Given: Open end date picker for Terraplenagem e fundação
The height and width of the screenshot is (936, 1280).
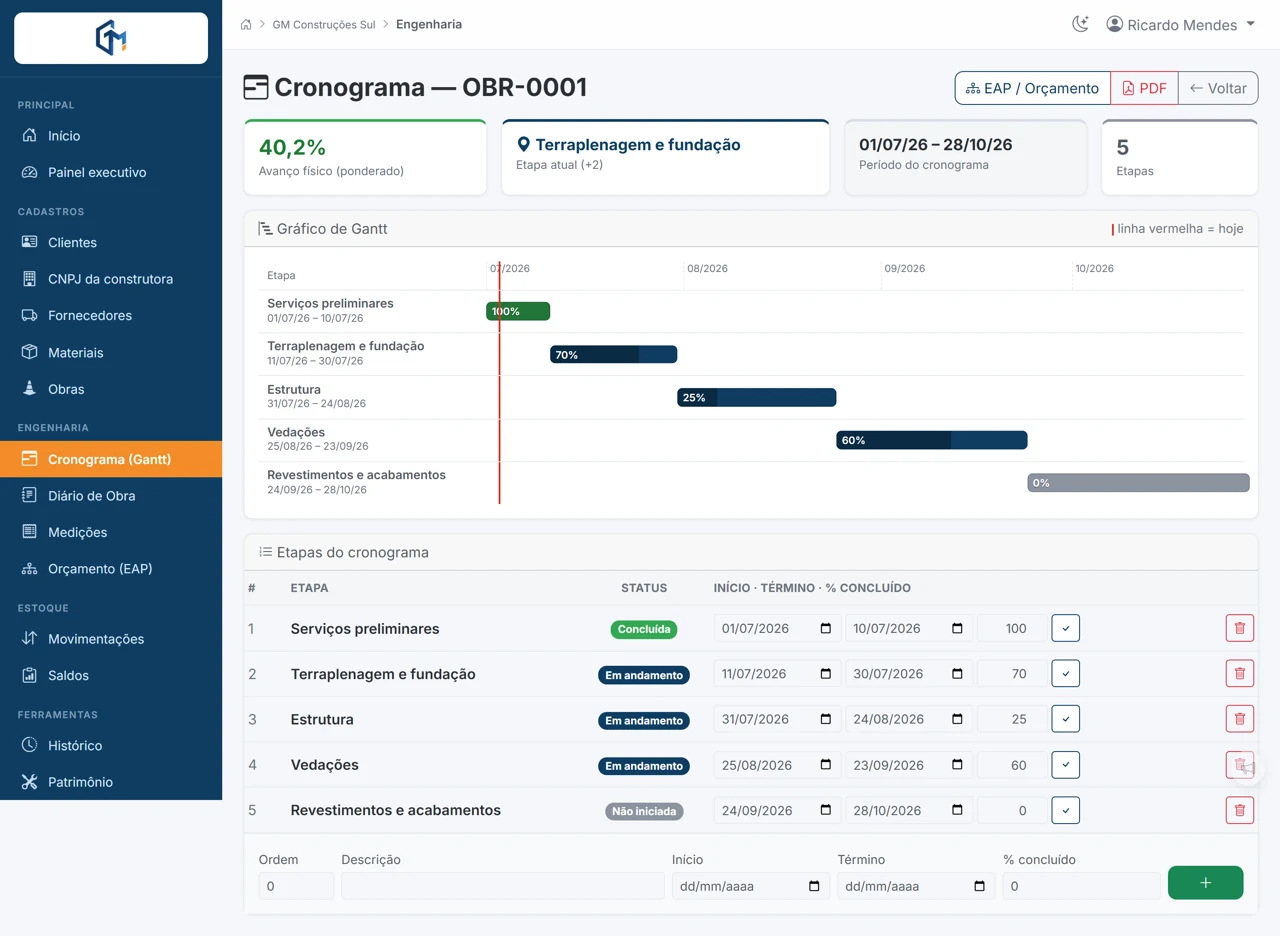Looking at the screenshot, I should [957, 674].
